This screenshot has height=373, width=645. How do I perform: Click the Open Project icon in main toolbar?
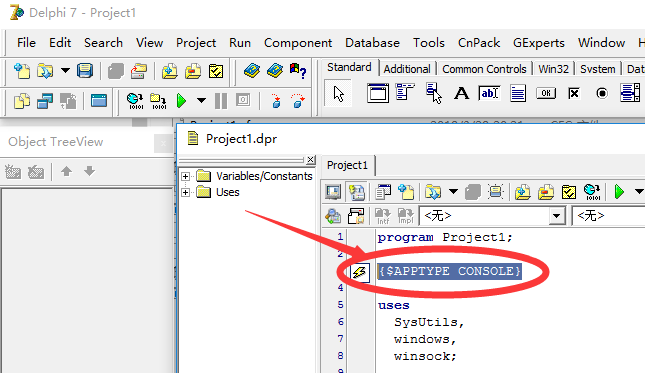139,71
